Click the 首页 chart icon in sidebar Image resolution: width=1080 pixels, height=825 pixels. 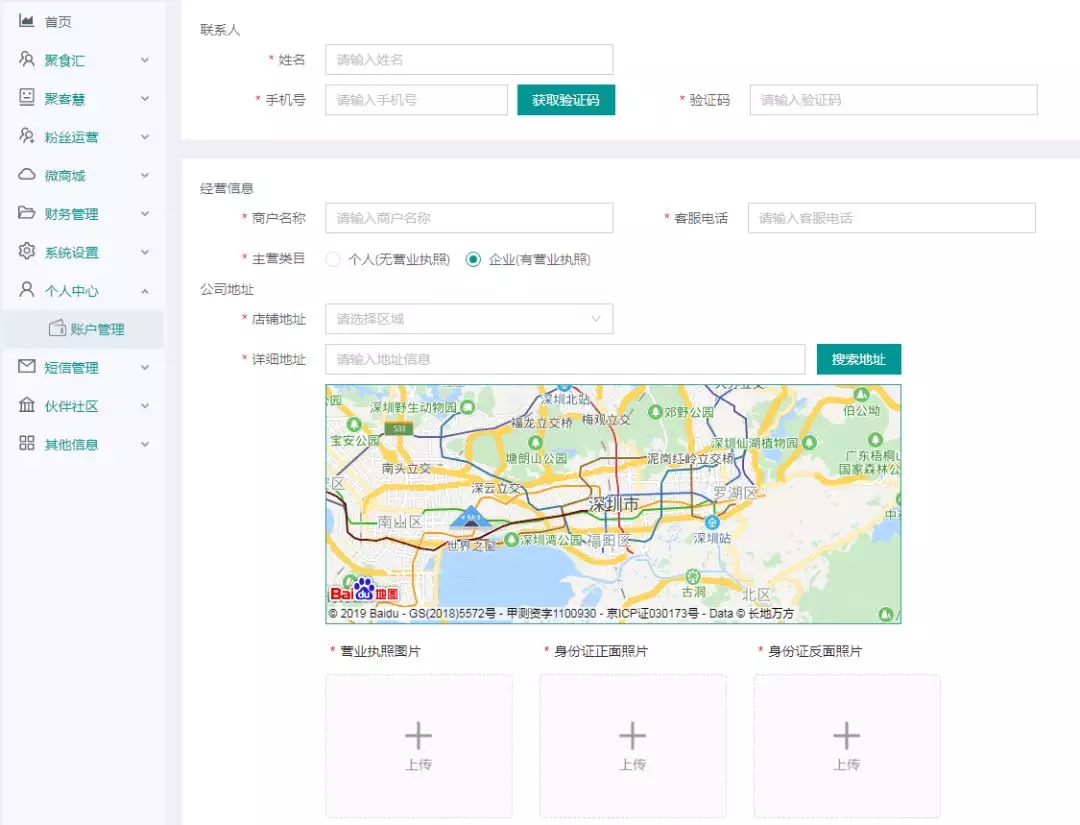tap(27, 21)
